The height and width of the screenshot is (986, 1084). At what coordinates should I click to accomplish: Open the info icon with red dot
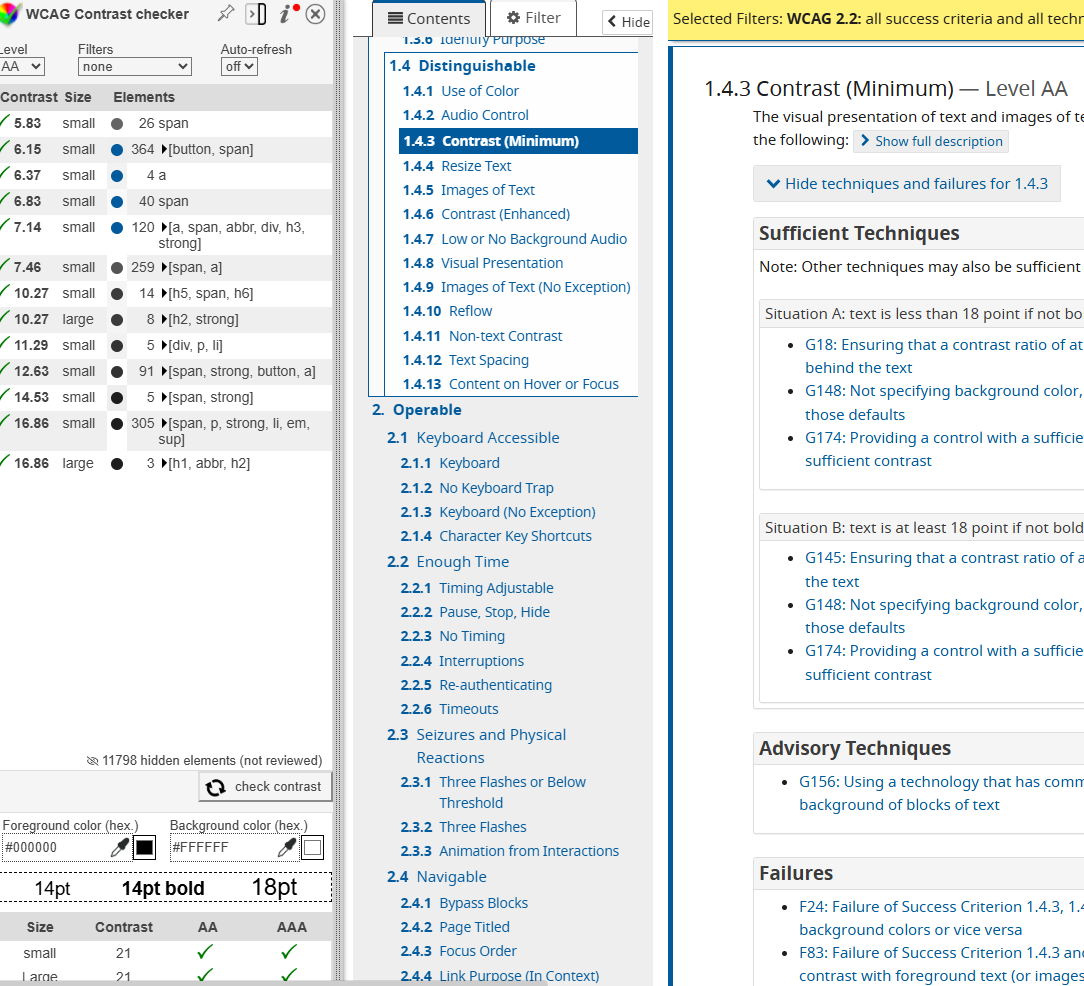[x=287, y=14]
